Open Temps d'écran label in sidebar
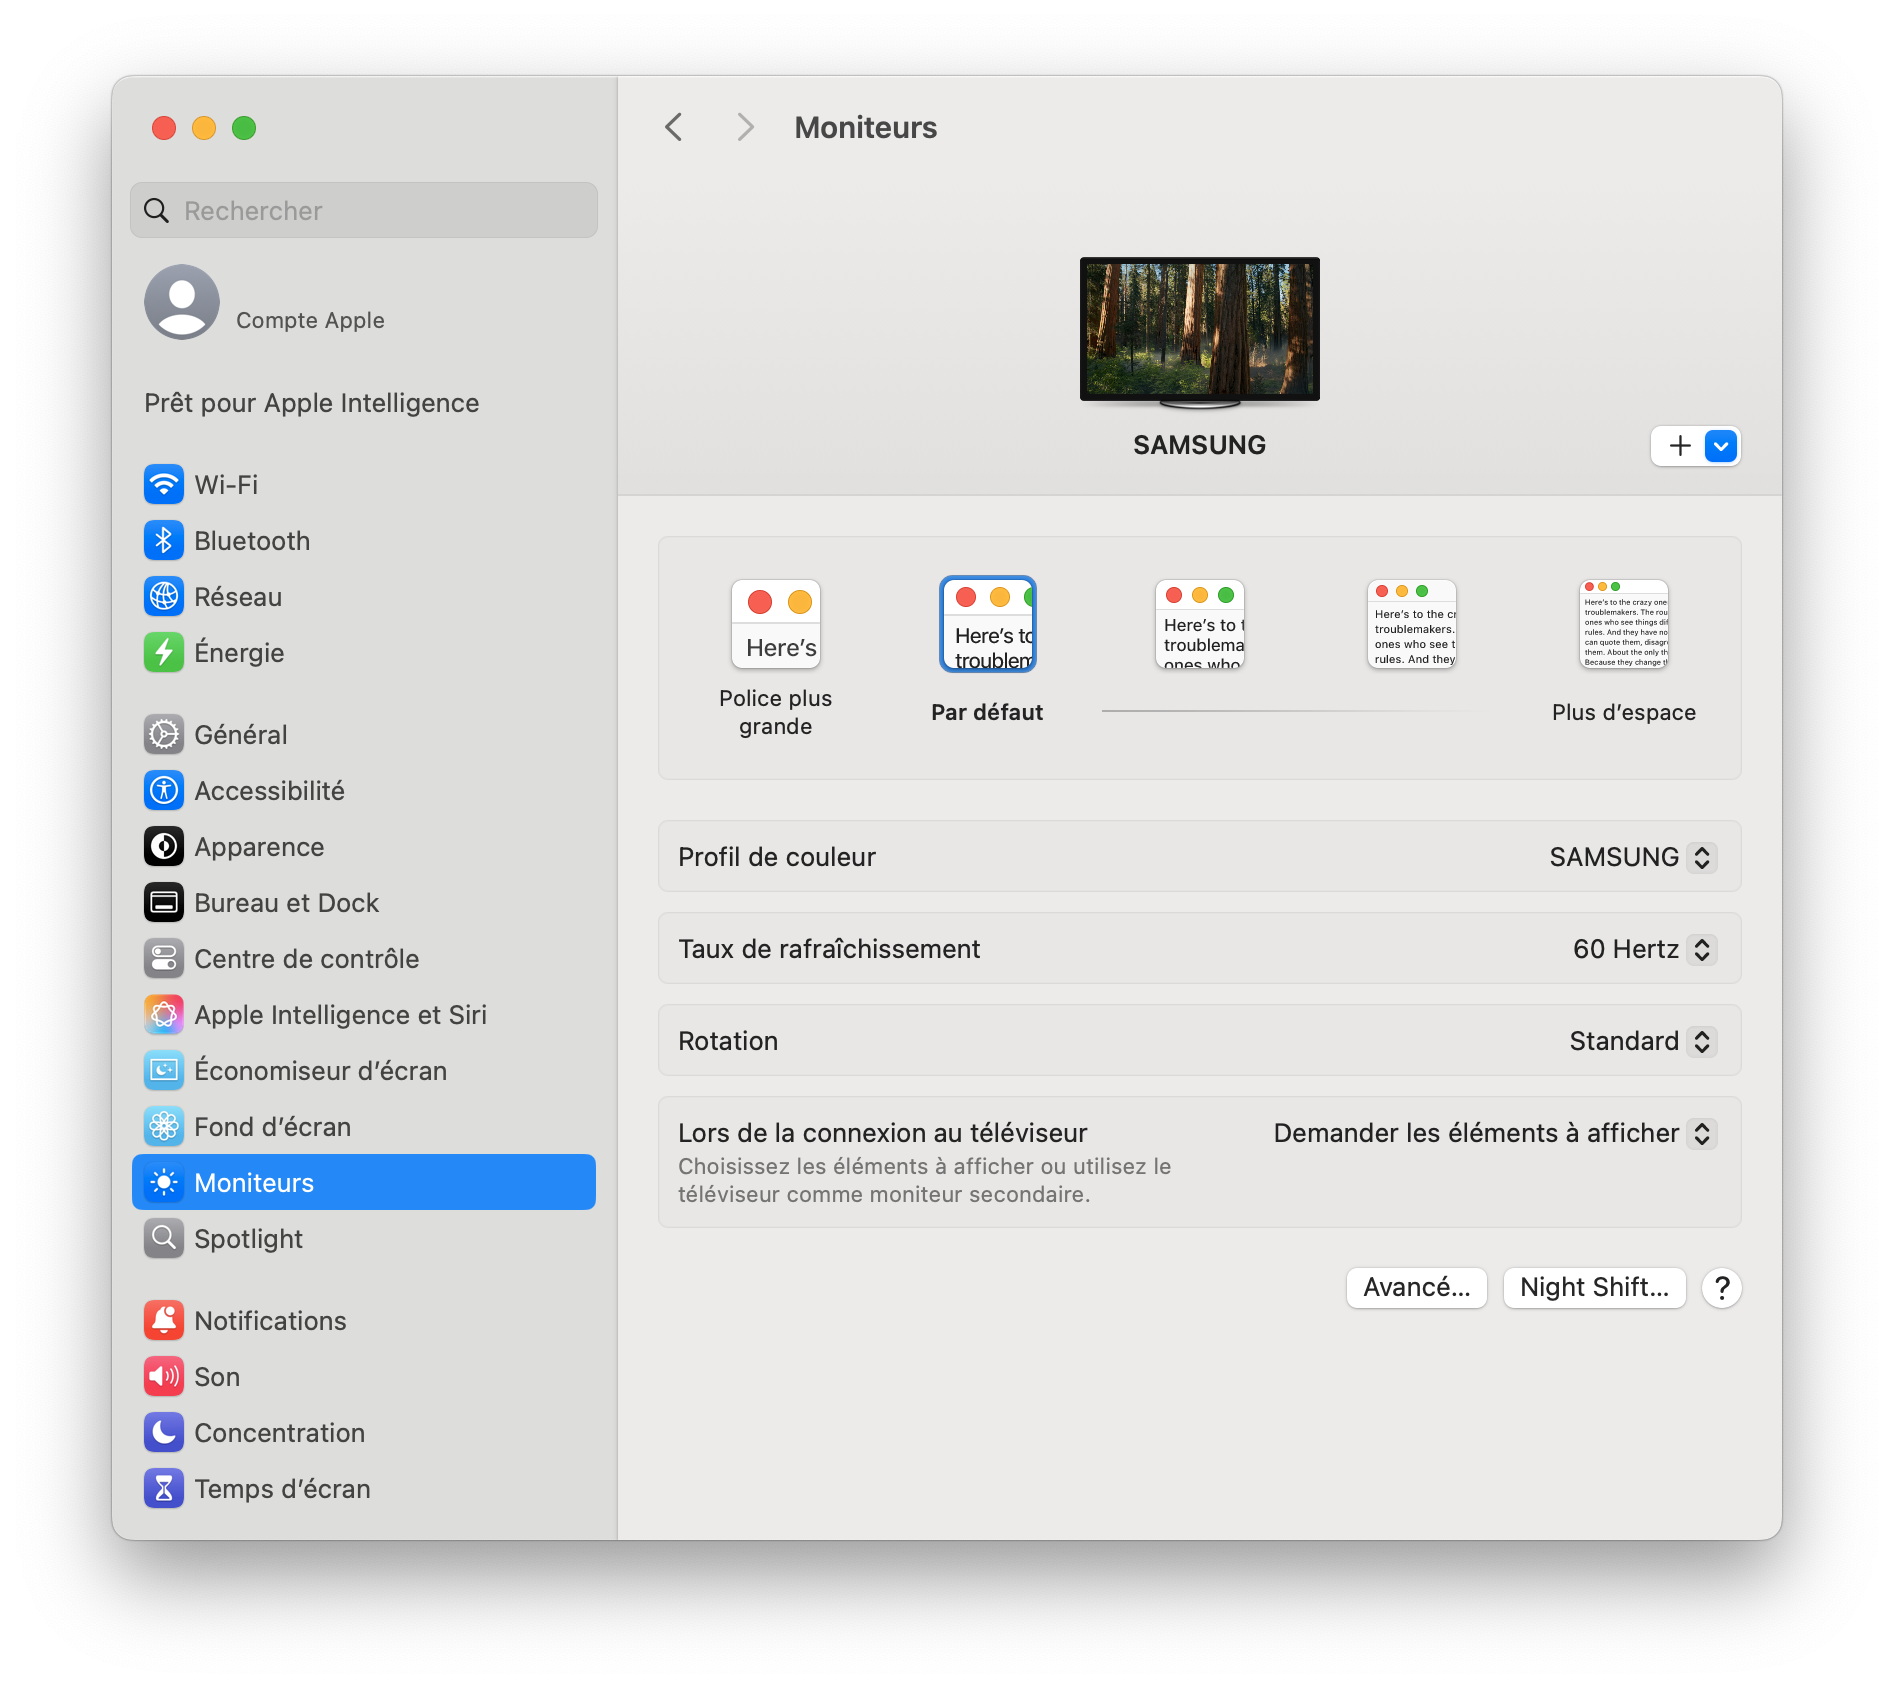Viewport: 1894px width, 1688px height. click(283, 1489)
